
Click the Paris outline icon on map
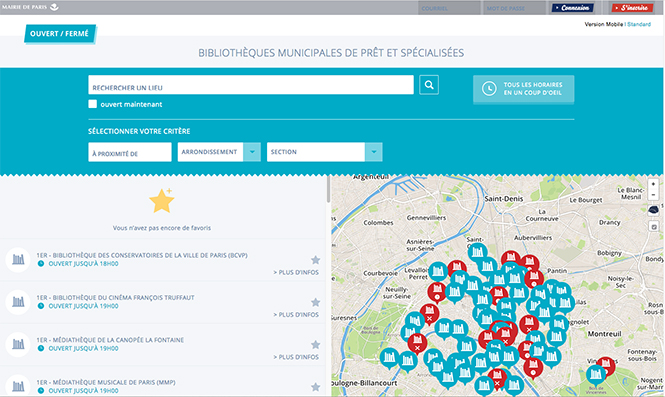[x=653, y=210]
